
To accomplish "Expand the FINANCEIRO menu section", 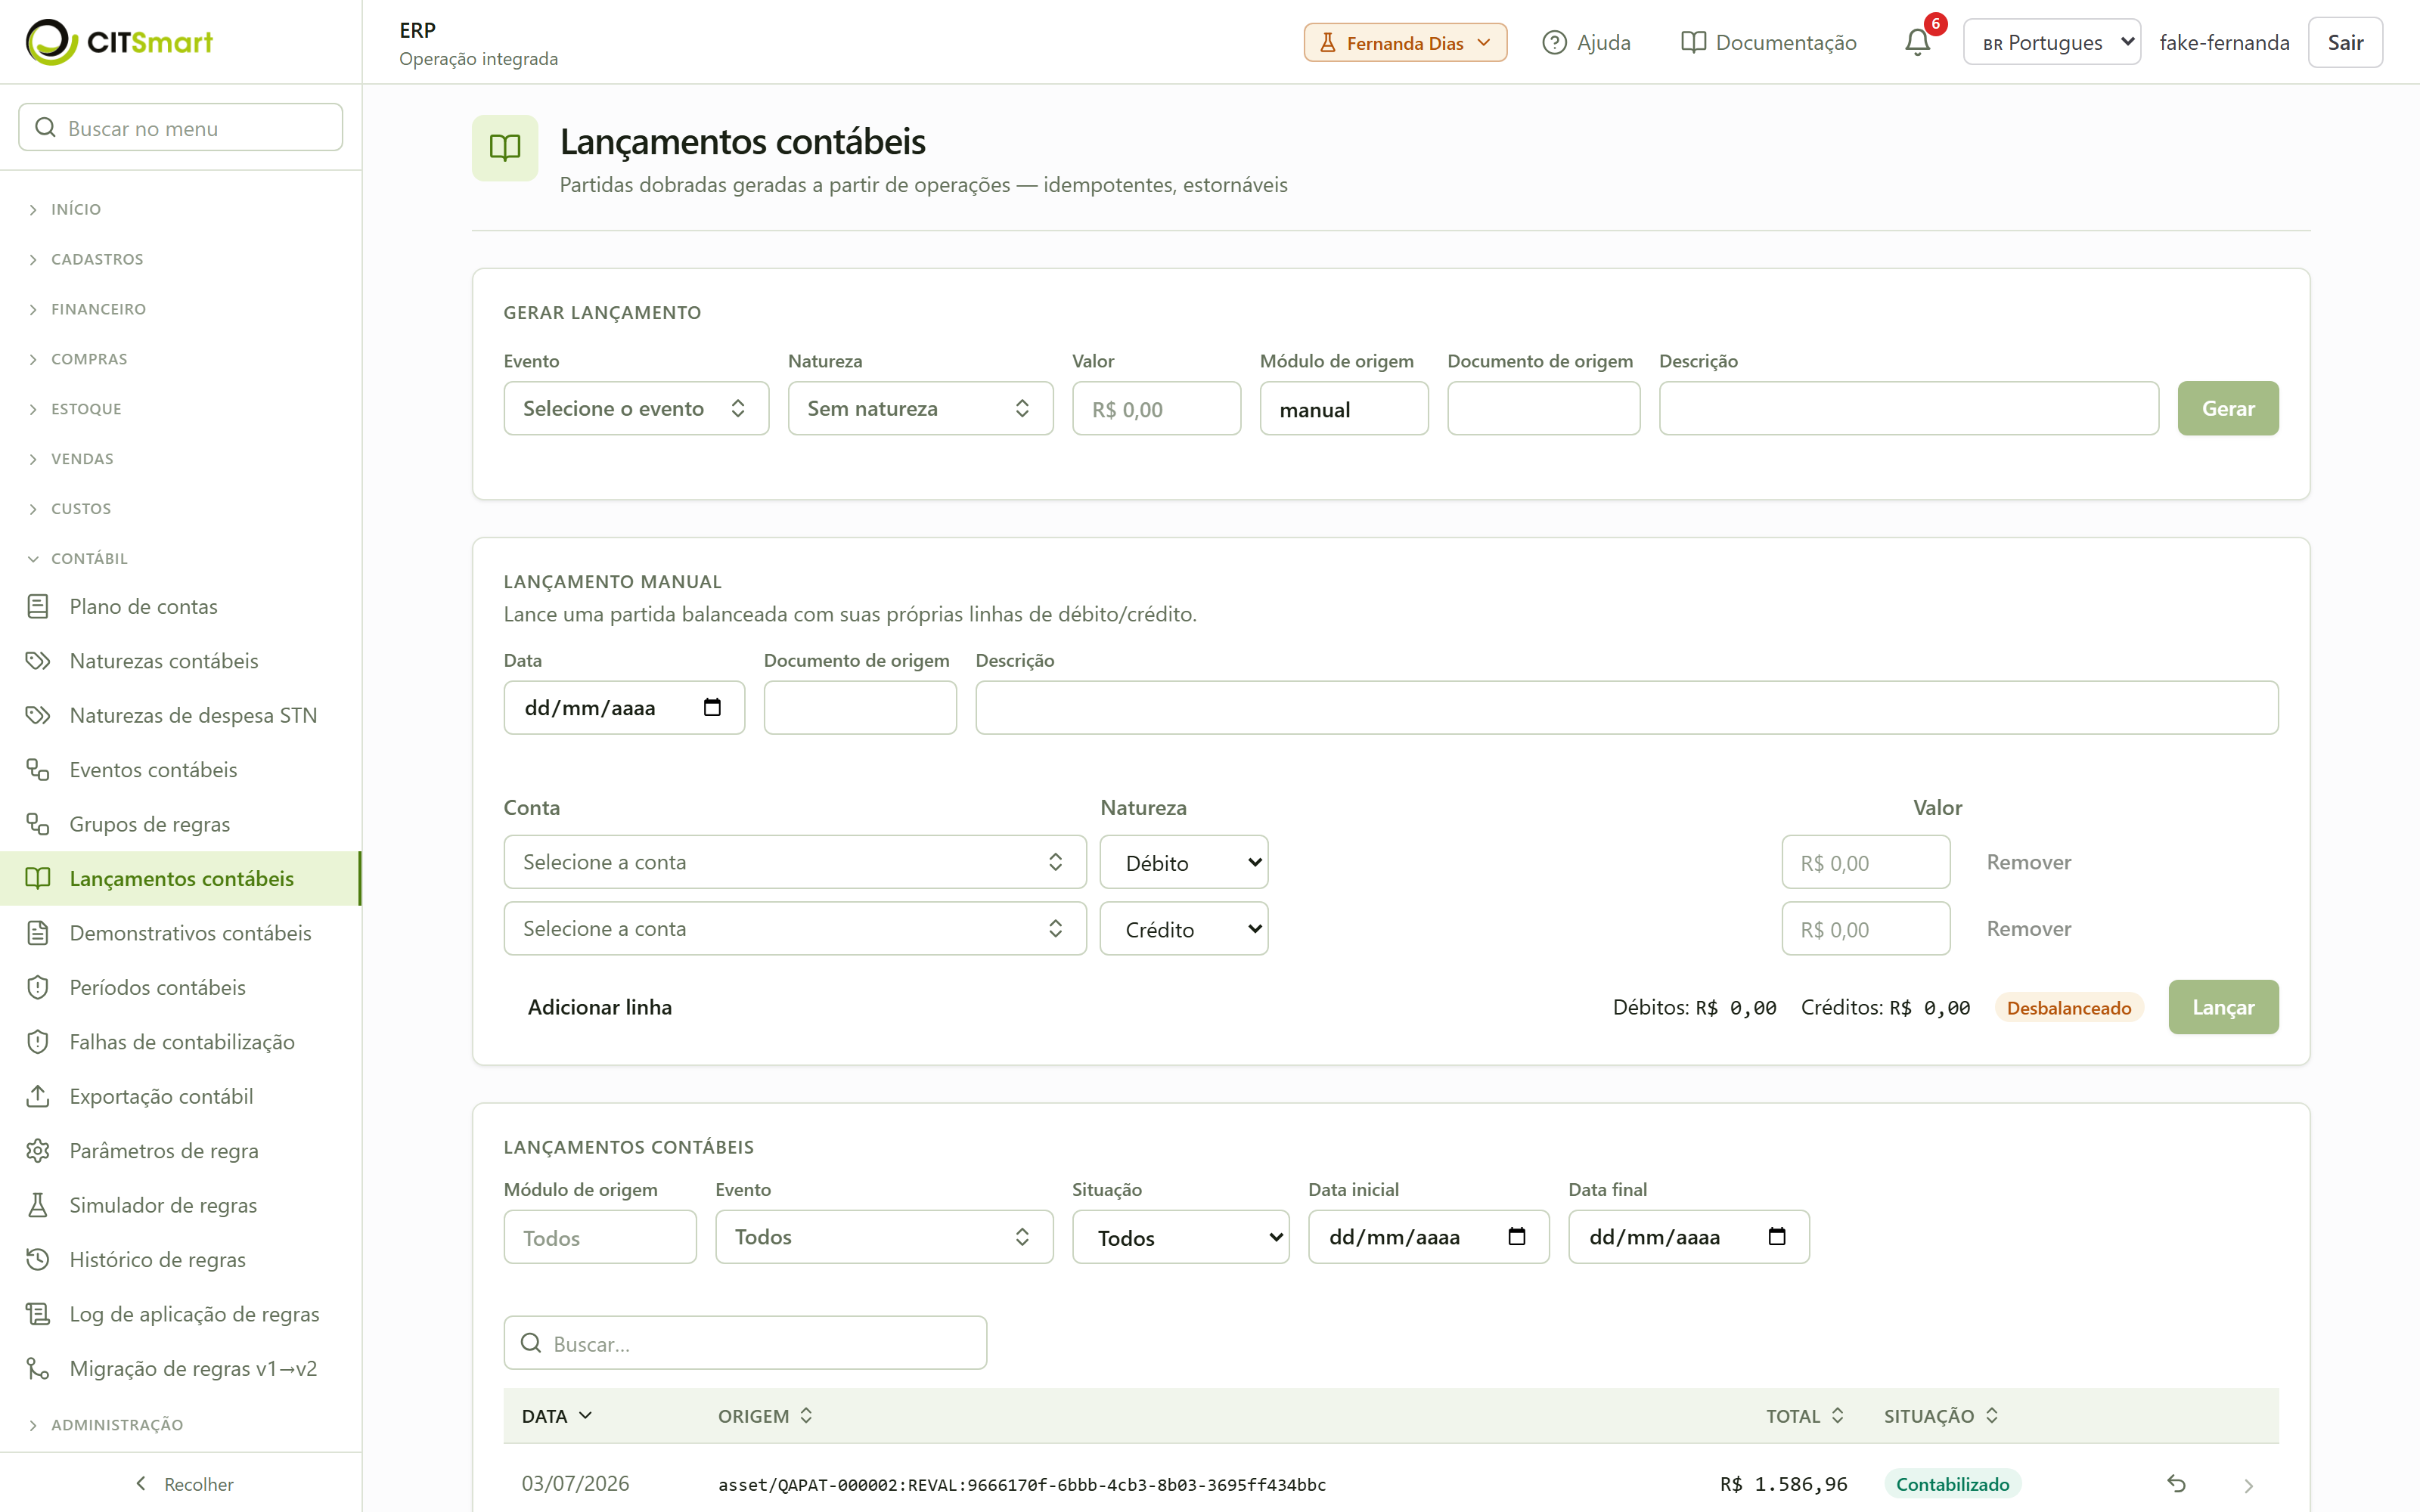I will (x=98, y=309).
